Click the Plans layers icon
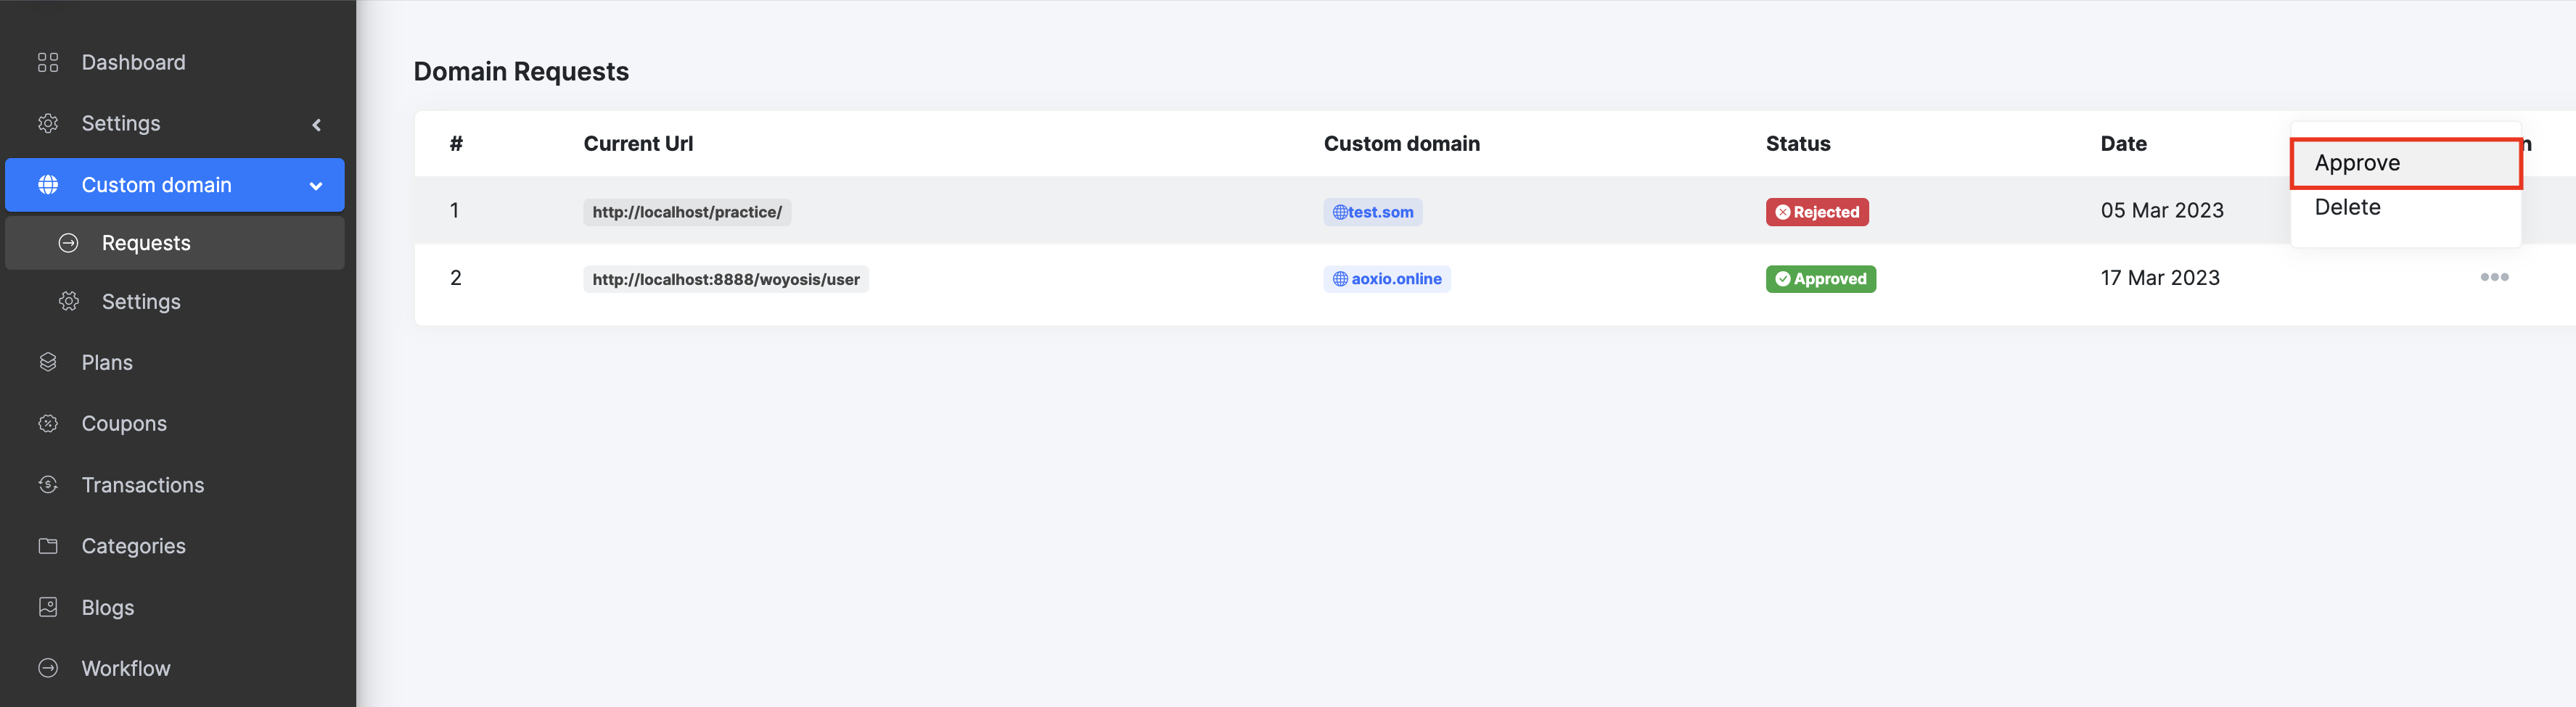 pyautogui.click(x=48, y=362)
